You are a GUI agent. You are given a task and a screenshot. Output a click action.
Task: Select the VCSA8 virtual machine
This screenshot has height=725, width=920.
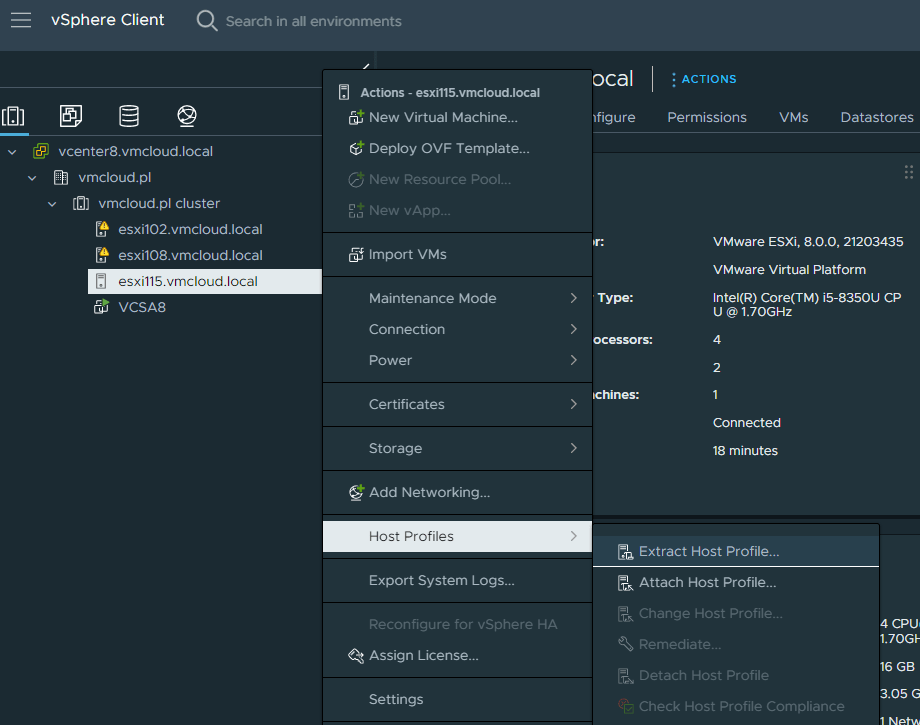[x=141, y=307]
